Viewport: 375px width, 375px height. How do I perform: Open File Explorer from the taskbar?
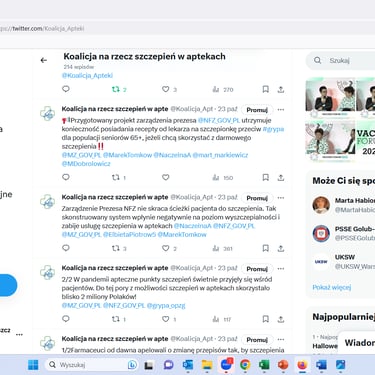(207, 365)
